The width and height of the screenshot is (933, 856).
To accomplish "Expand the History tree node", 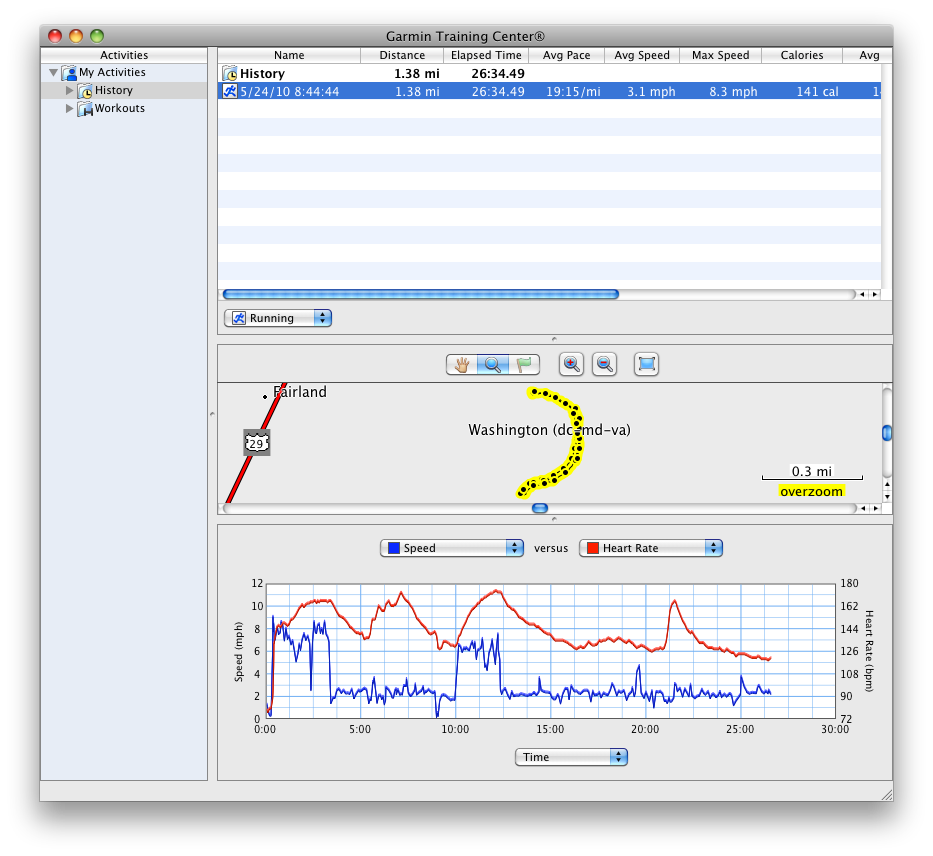I will 70,91.
